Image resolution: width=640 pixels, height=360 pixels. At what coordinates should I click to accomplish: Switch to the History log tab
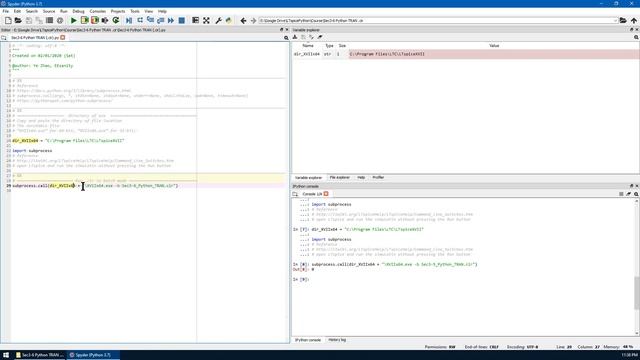pos(337,340)
